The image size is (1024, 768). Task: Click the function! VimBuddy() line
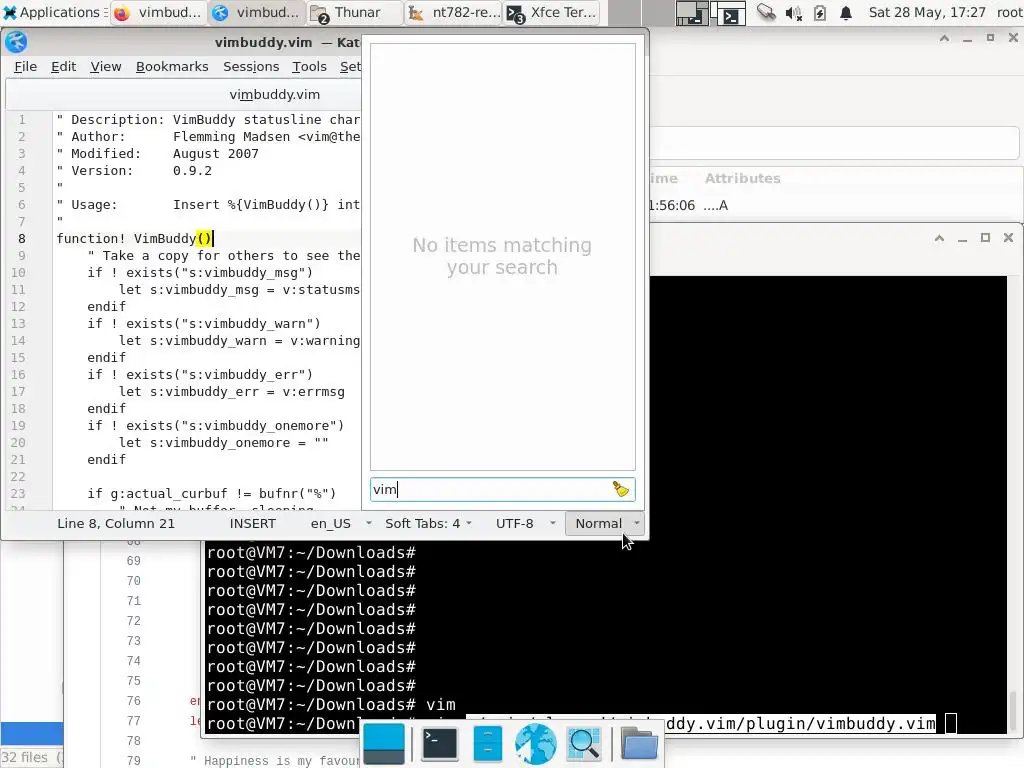(x=135, y=238)
